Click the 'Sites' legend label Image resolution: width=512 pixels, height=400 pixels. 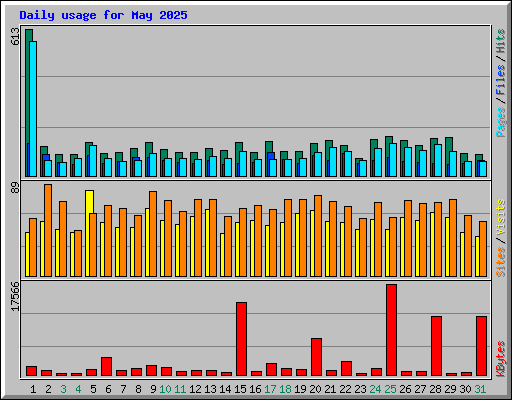coord(501,262)
